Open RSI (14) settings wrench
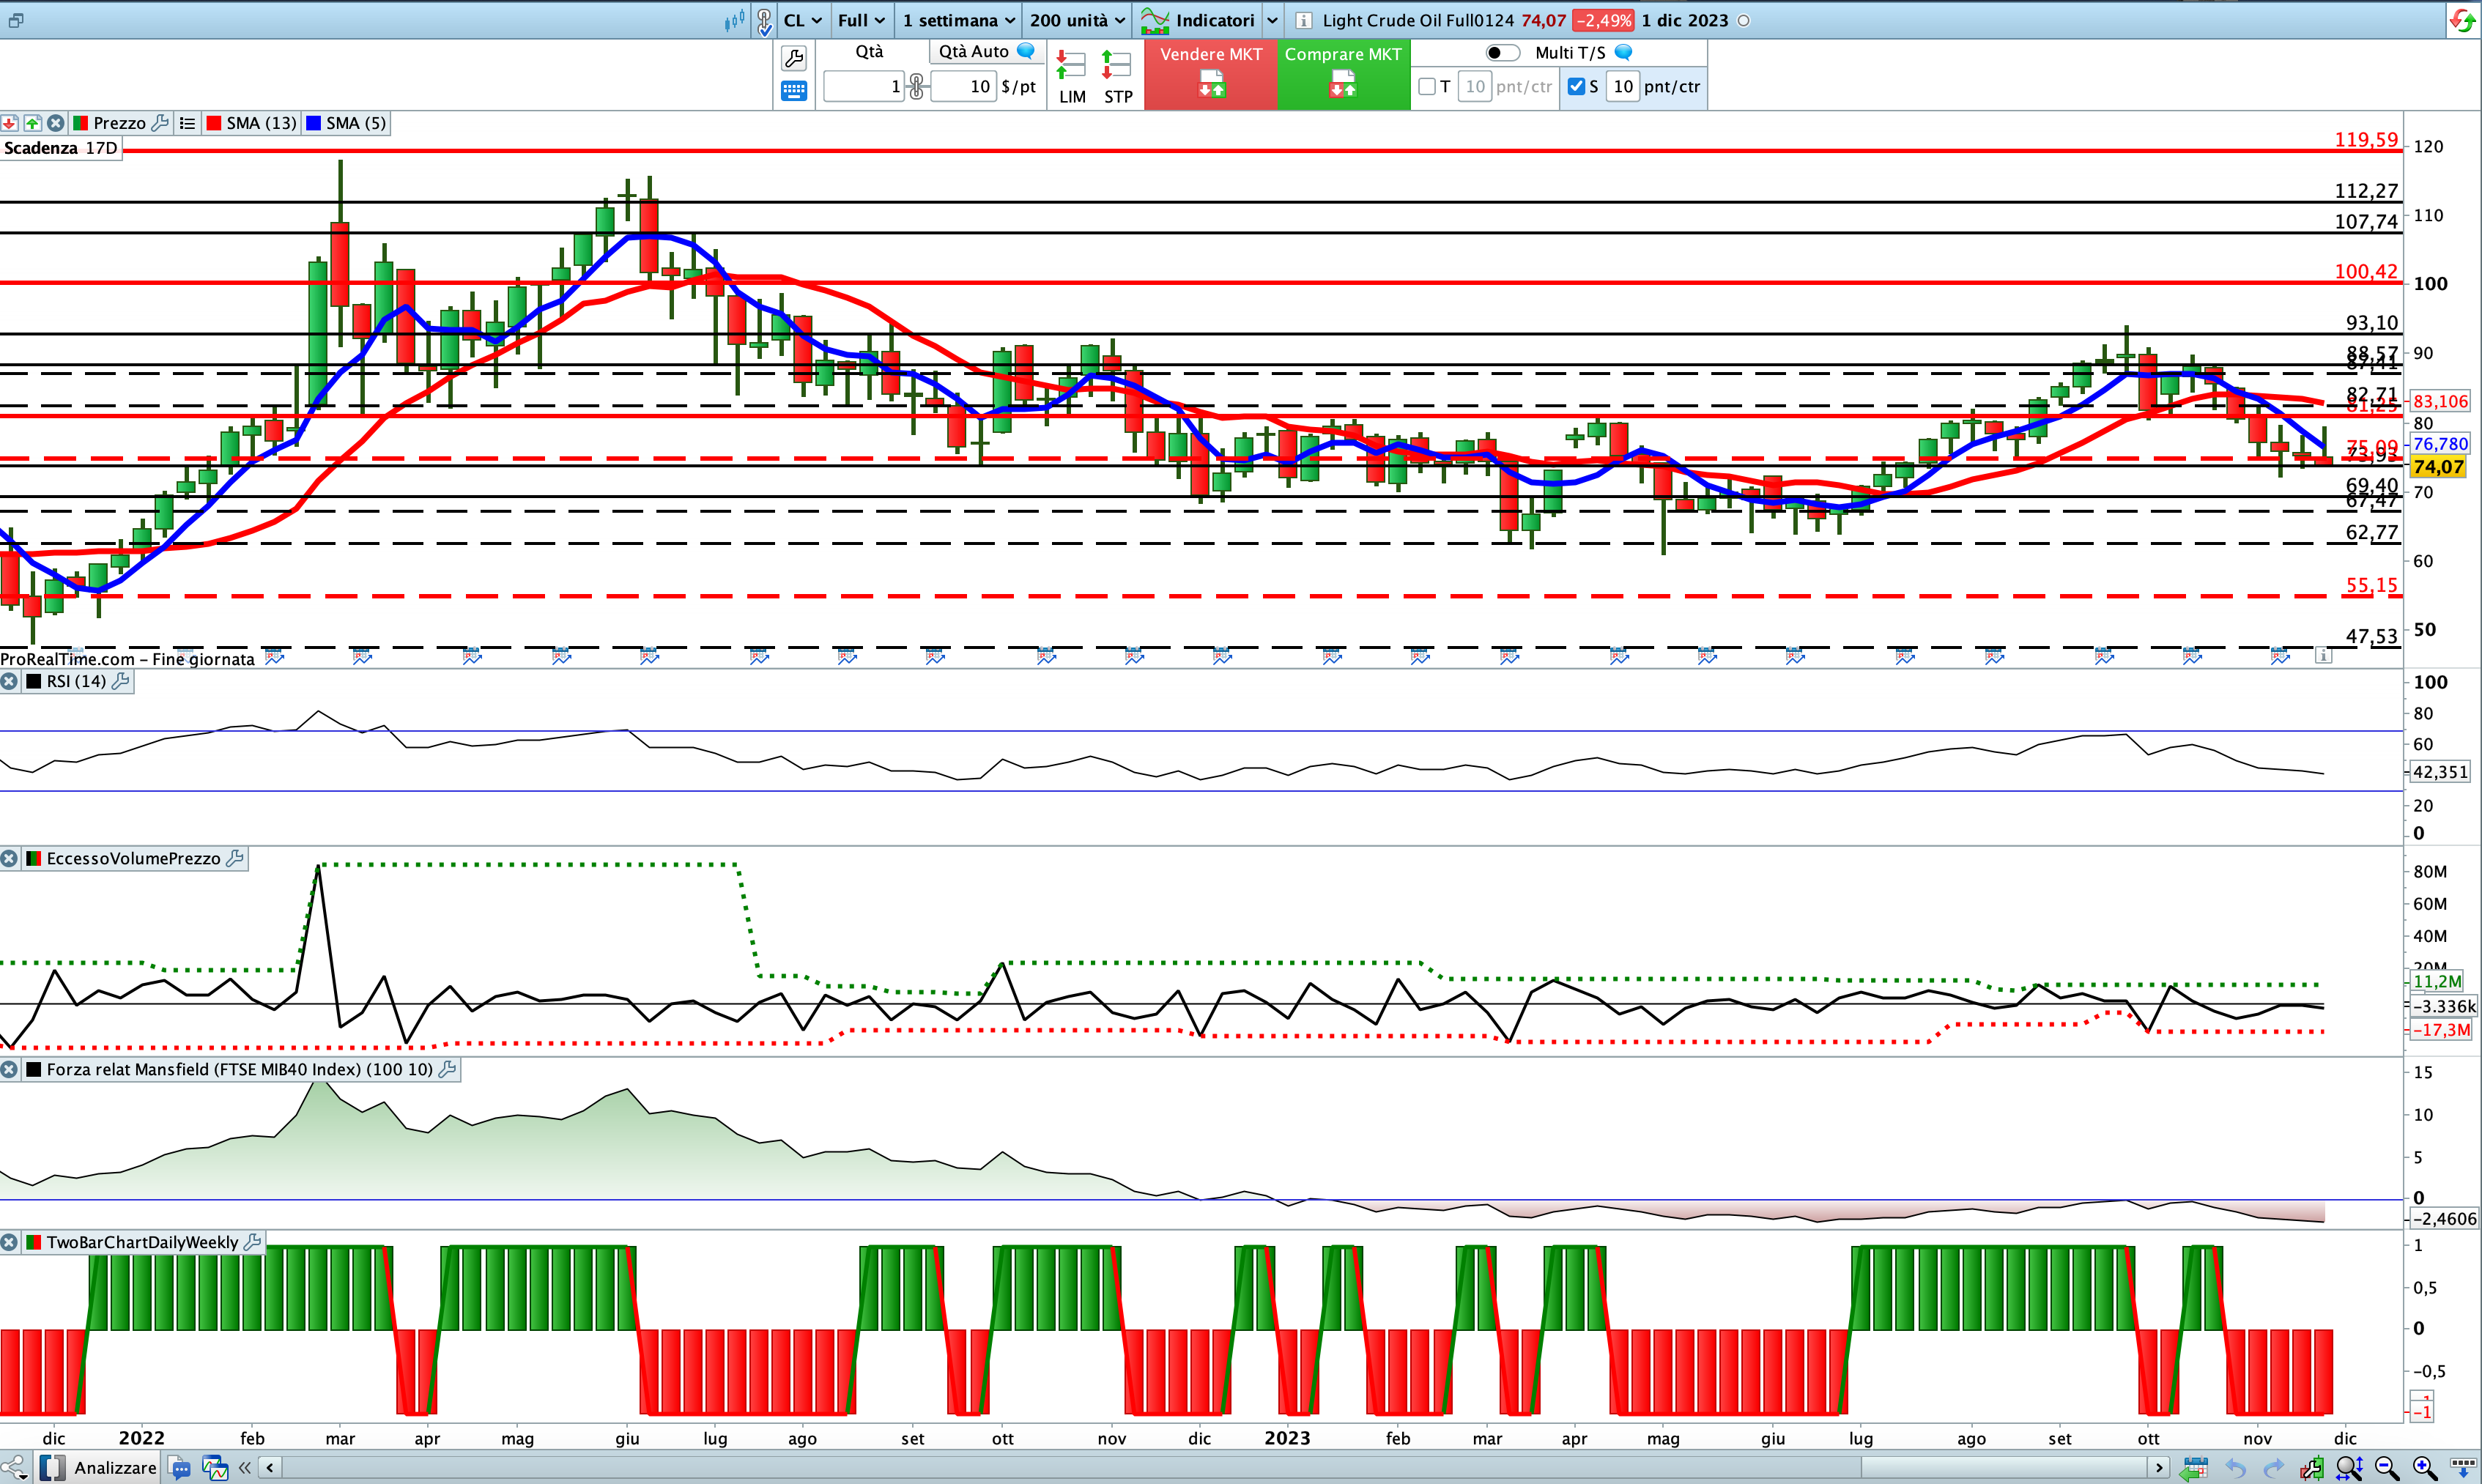 pos(120,681)
